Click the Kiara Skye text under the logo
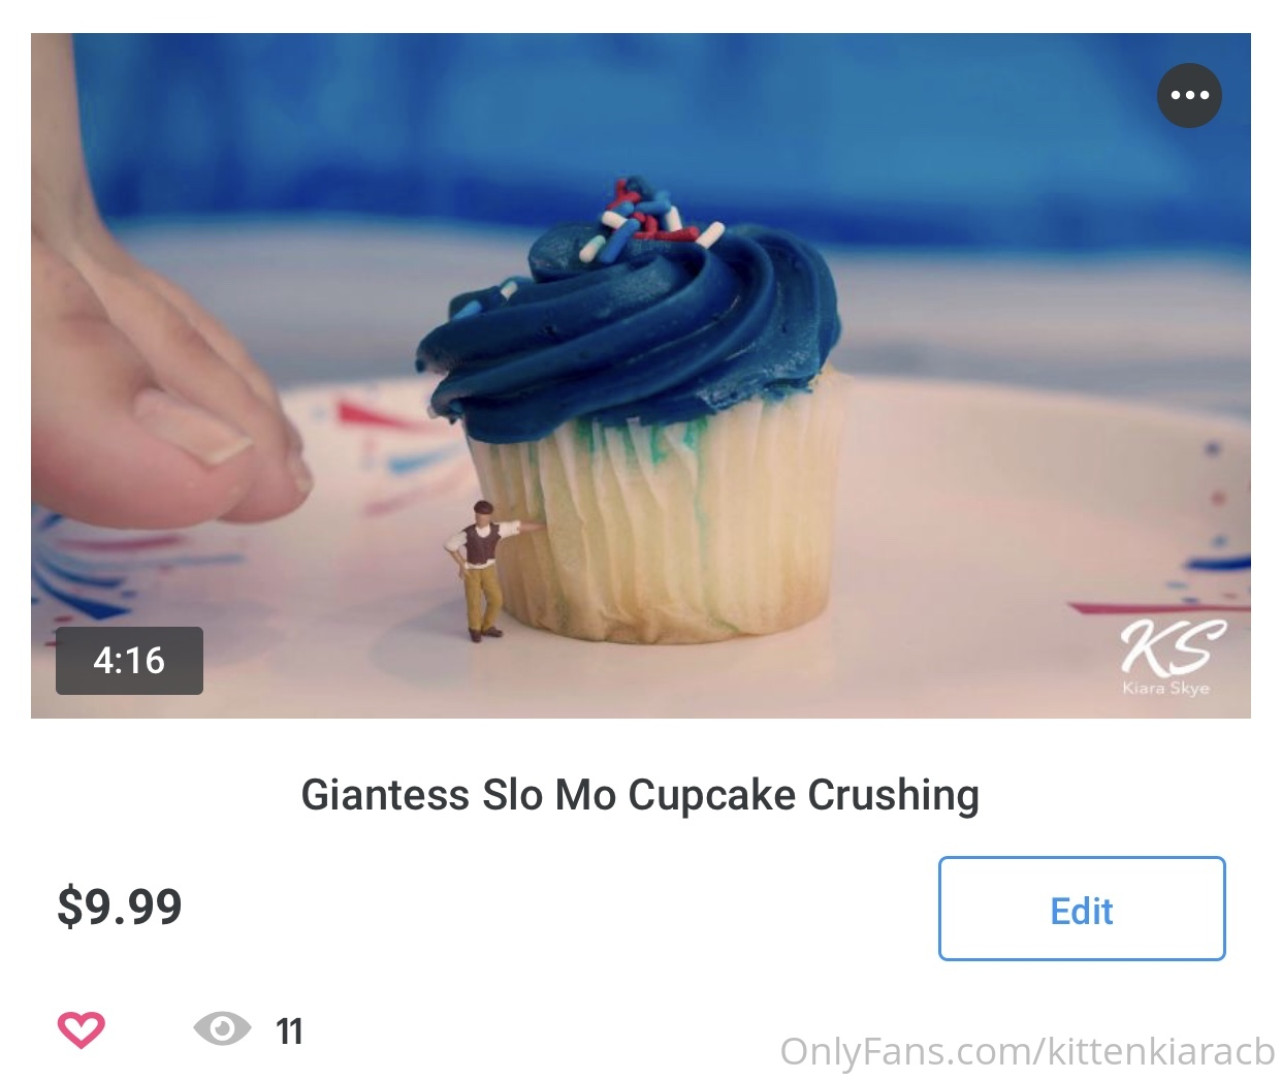This screenshot has width=1282, height=1080. click(x=1166, y=688)
